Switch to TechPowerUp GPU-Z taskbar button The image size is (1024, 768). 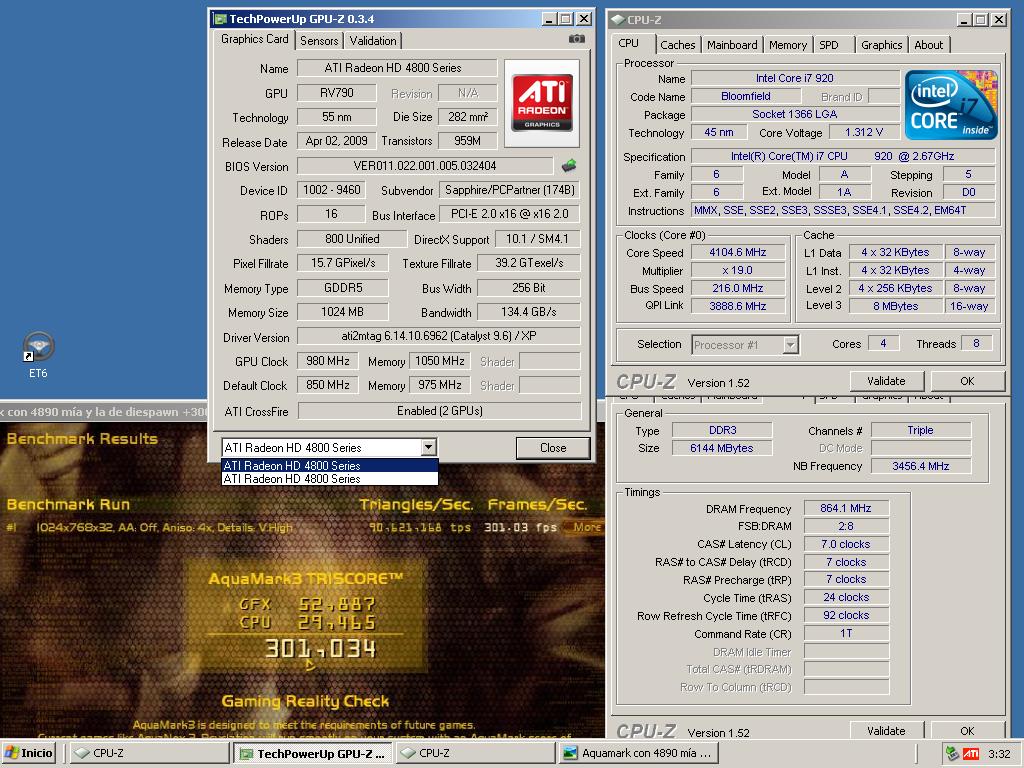[313, 753]
